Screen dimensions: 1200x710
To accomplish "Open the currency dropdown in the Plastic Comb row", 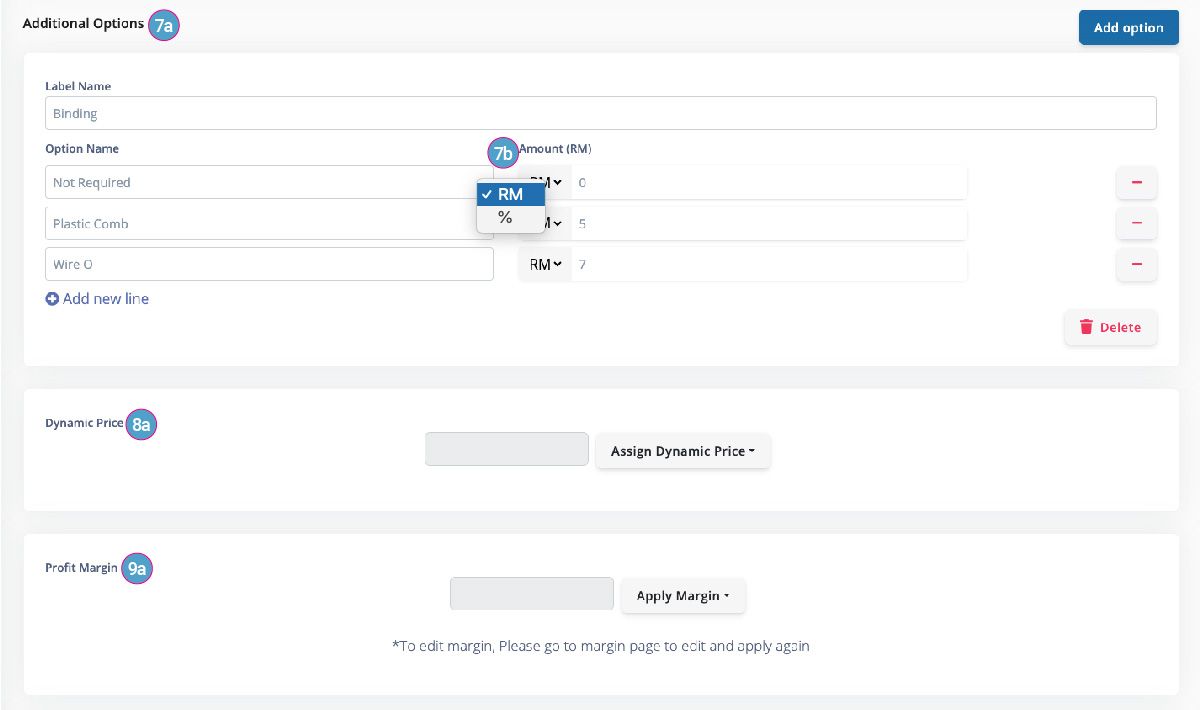I will click(558, 223).
